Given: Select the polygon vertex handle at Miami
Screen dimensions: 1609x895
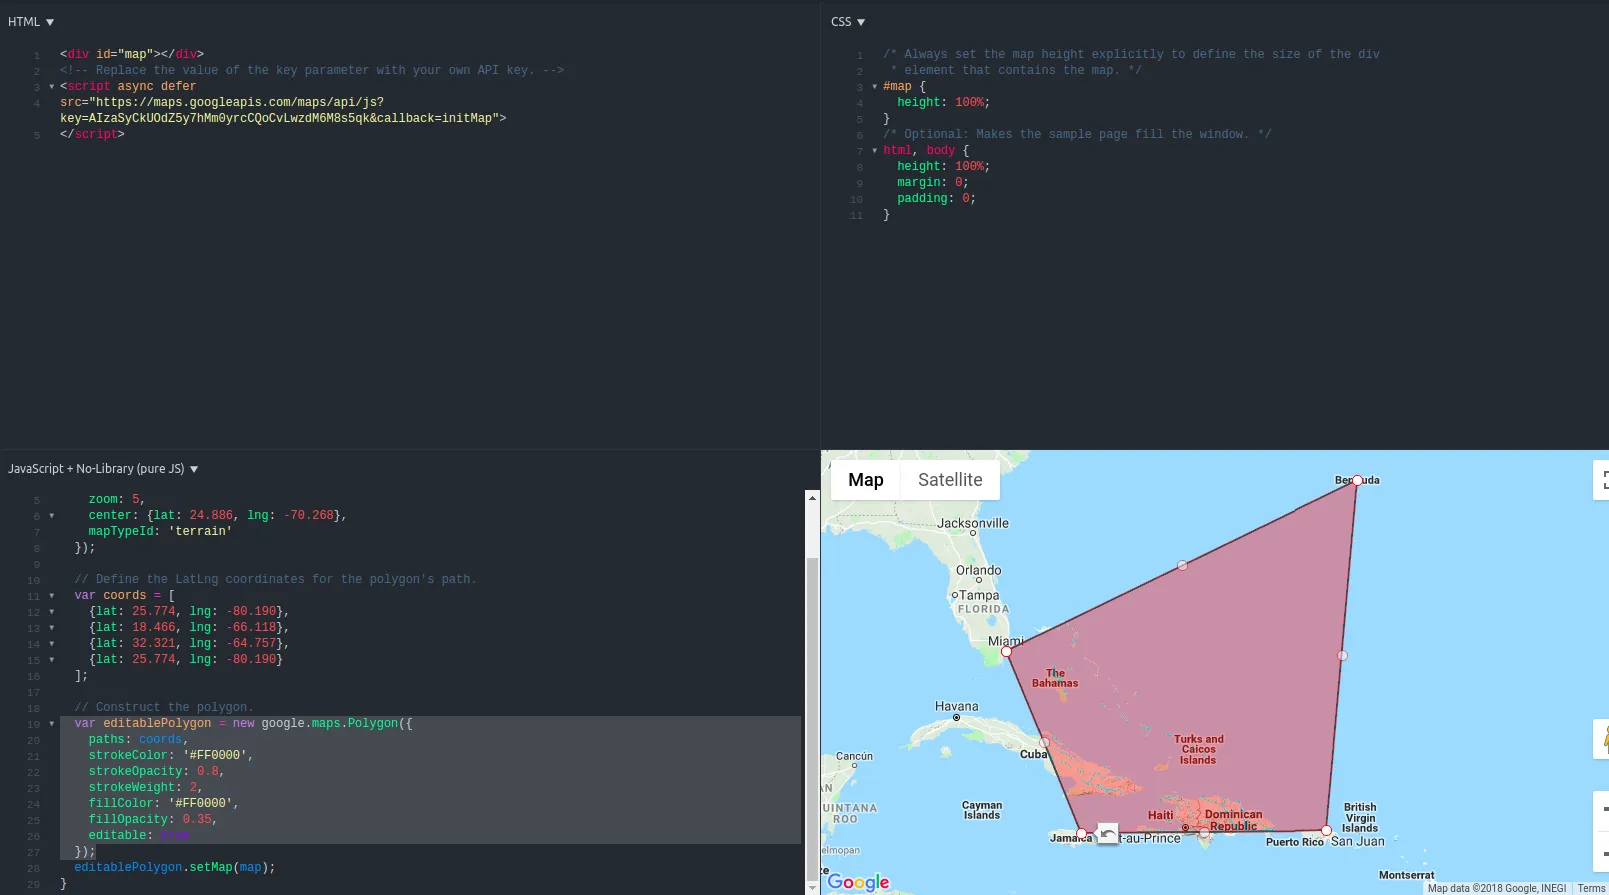Looking at the screenshot, I should [1007, 652].
